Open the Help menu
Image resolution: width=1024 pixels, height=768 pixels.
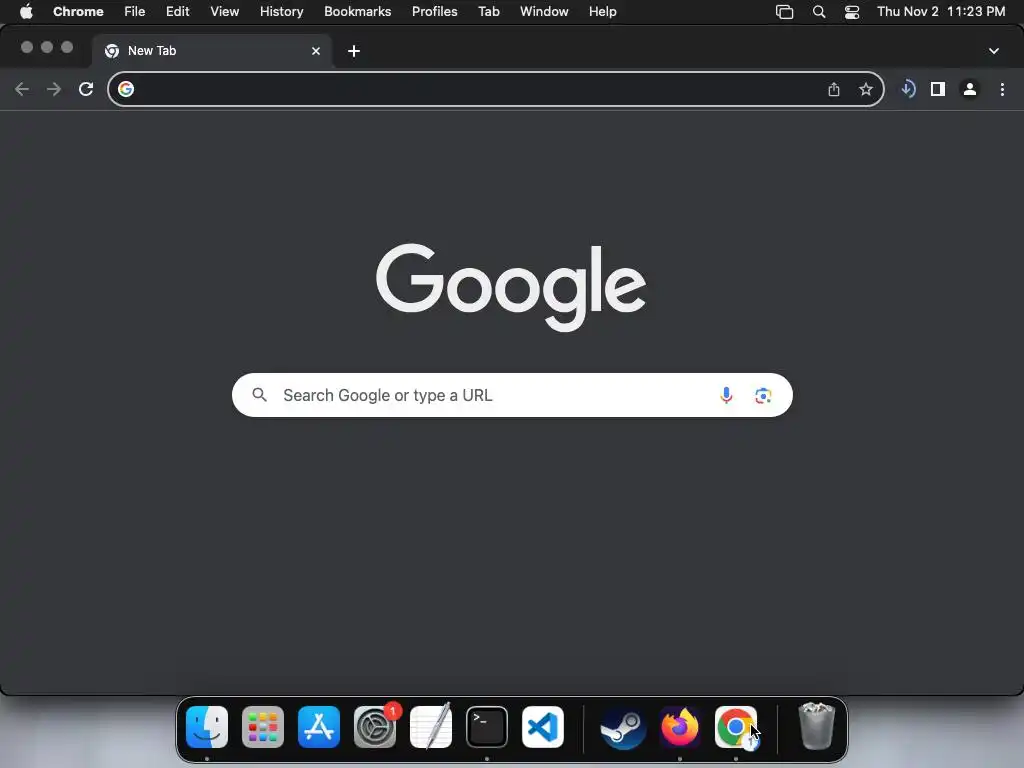(x=603, y=12)
